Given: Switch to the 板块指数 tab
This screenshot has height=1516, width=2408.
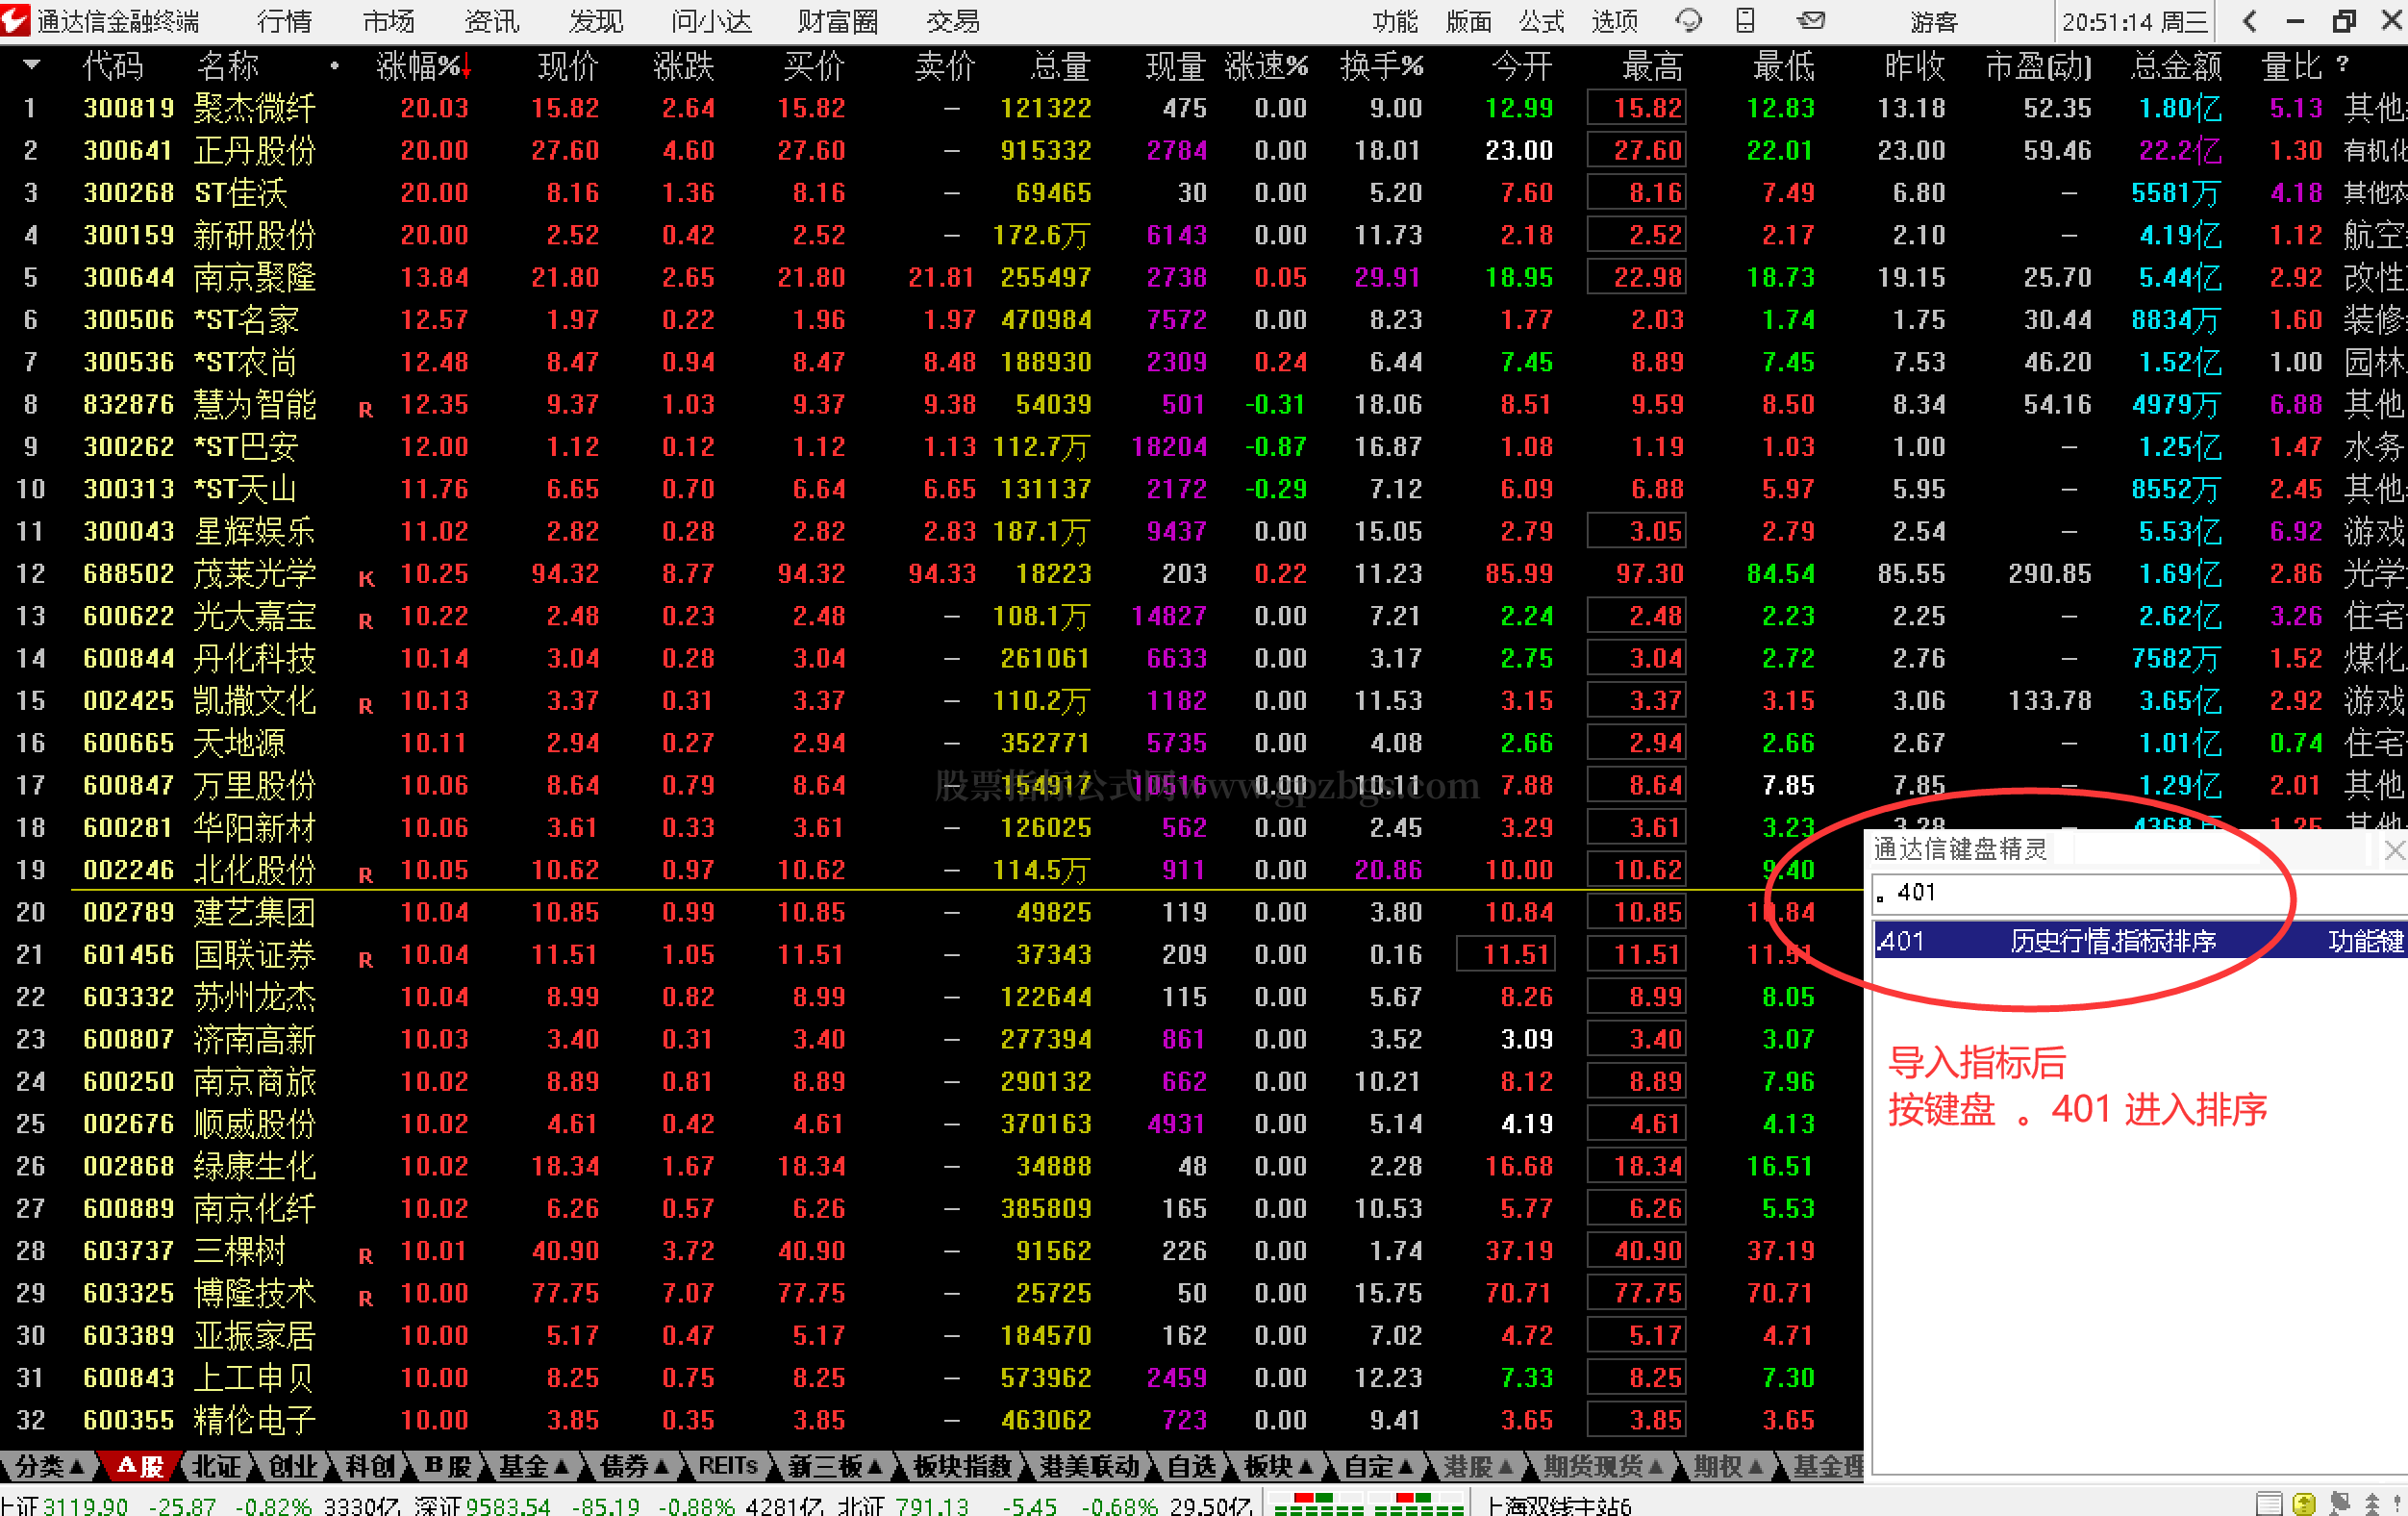Looking at the screenshot, I should [x=963, y=1466].
